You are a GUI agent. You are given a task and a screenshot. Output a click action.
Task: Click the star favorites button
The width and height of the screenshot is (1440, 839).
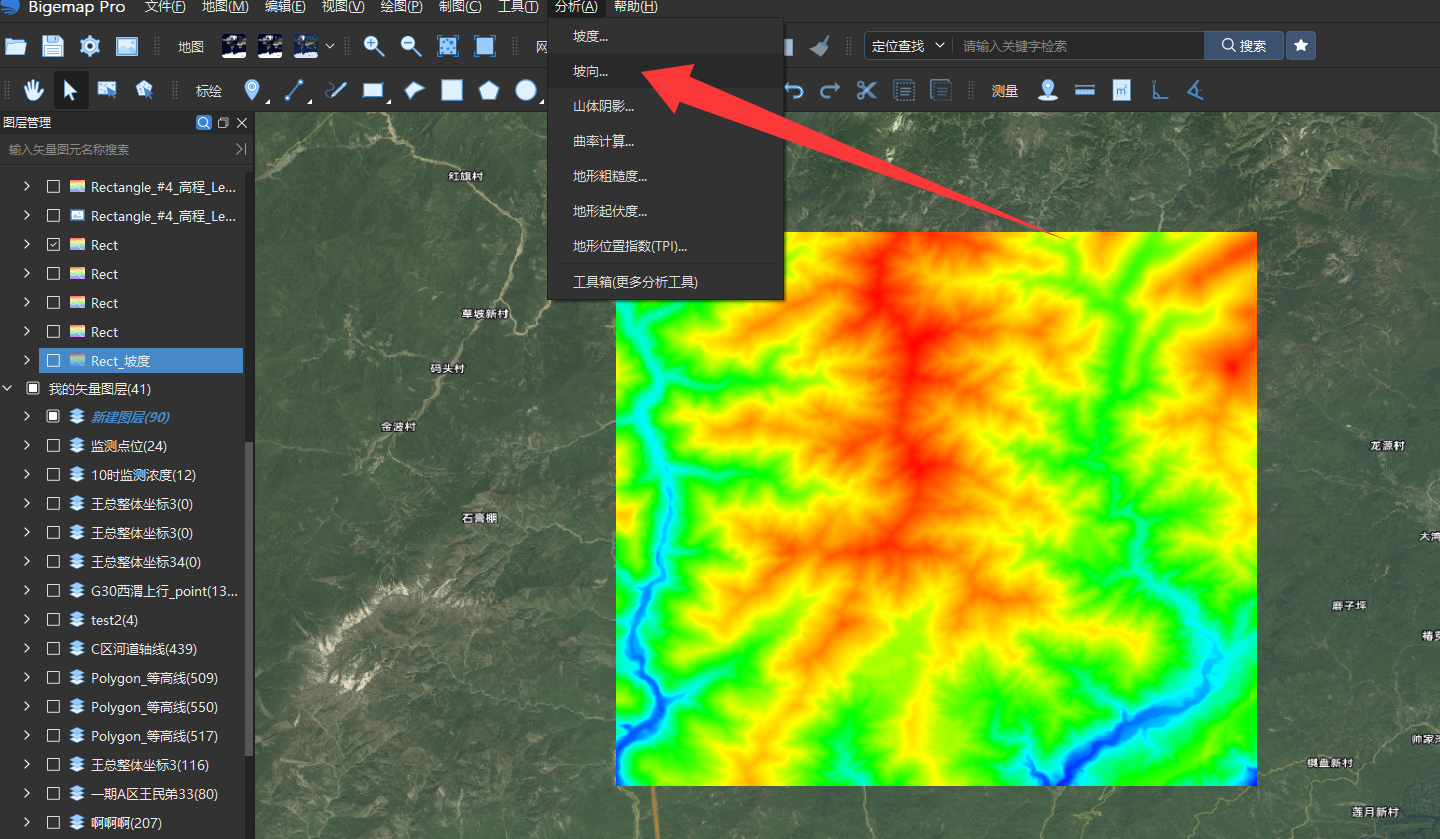click(x=1301, y=46)
